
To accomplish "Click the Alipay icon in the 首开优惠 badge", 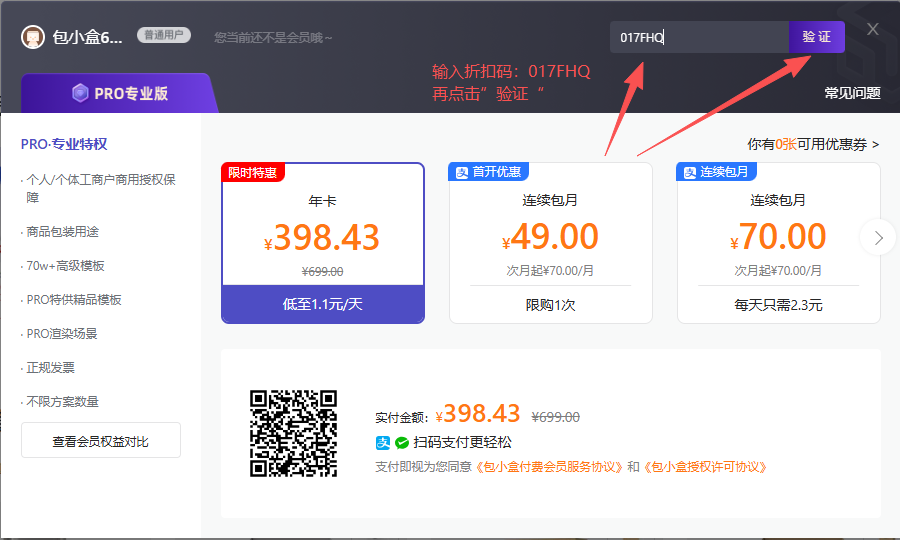I will click(462, 172).
